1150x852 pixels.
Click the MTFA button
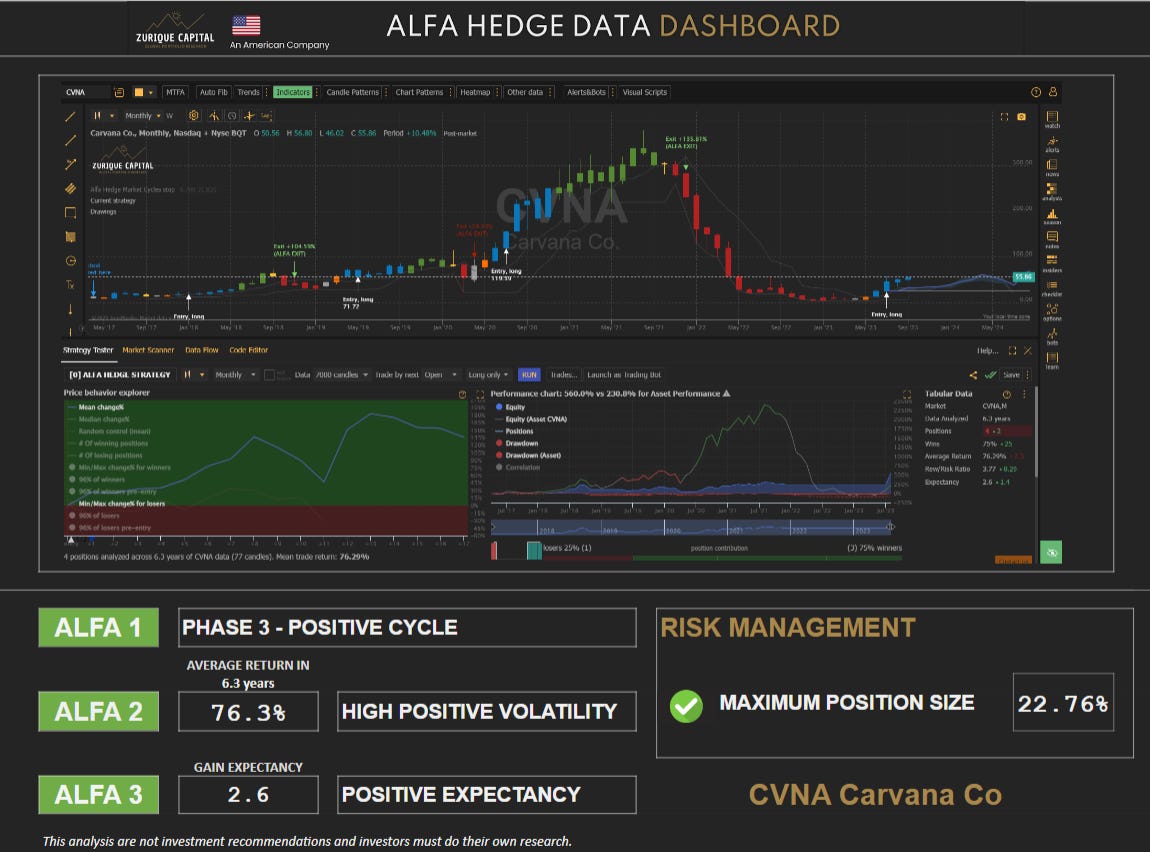(175, 92)
